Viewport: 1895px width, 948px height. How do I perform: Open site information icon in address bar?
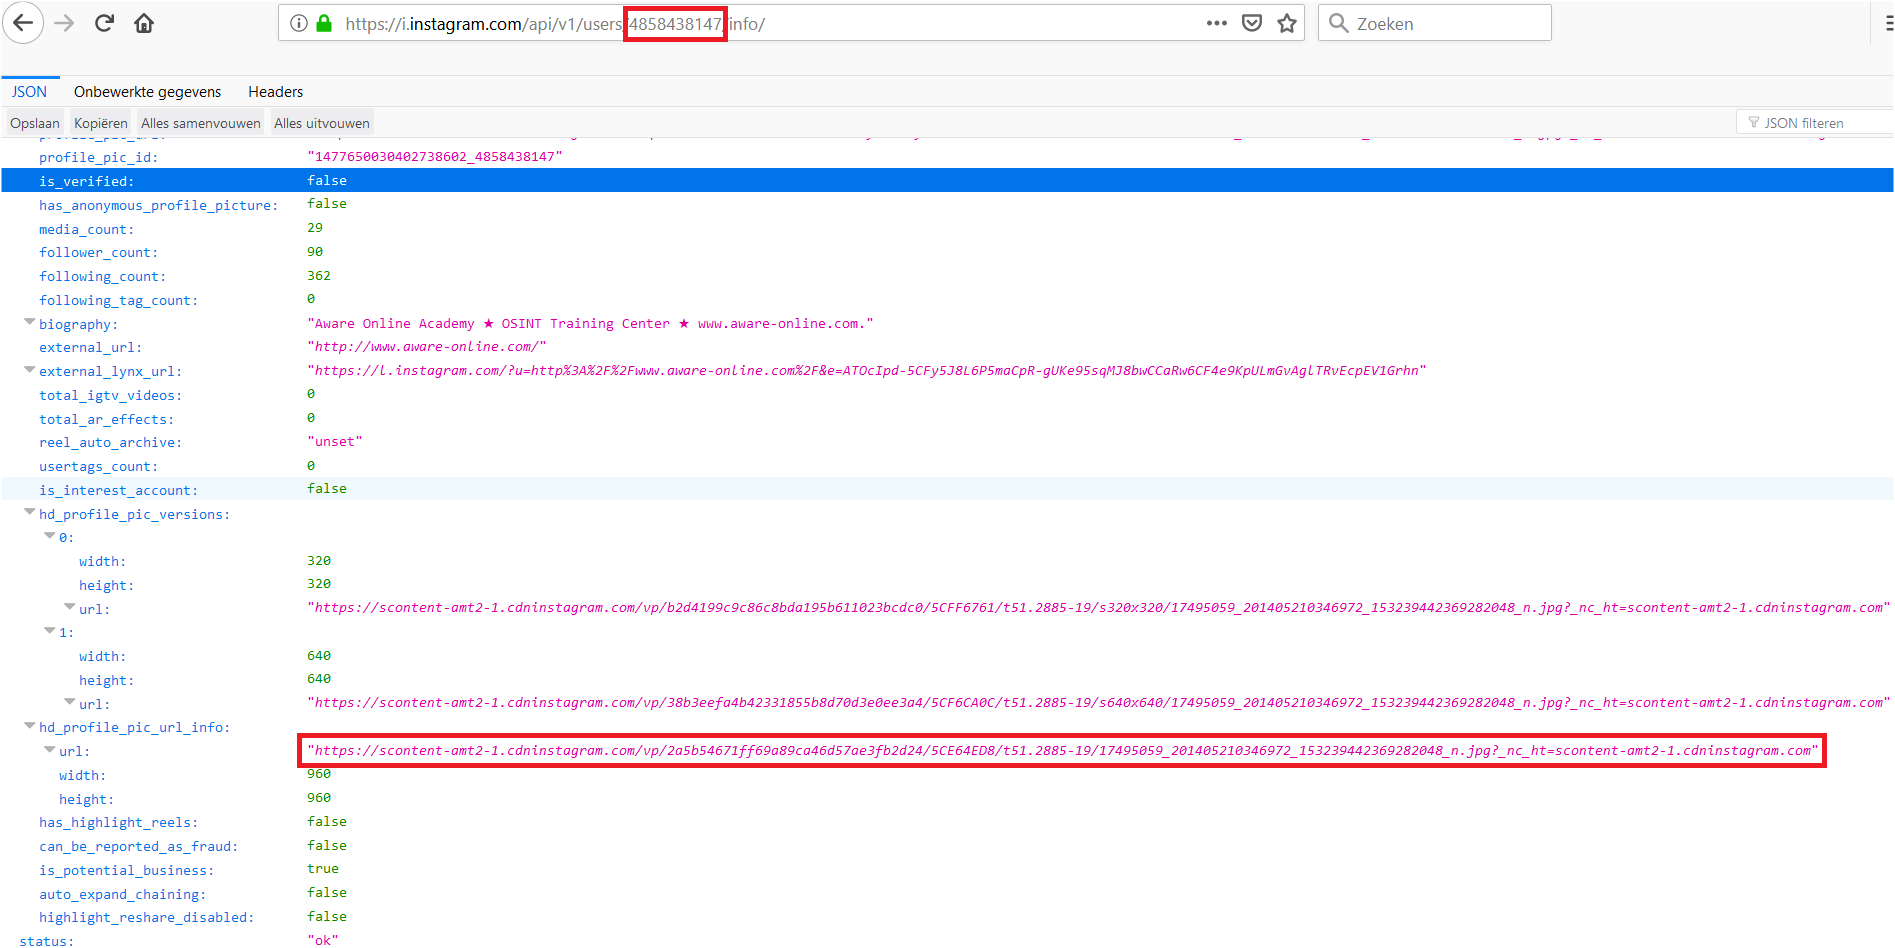[x=299, y=23]
